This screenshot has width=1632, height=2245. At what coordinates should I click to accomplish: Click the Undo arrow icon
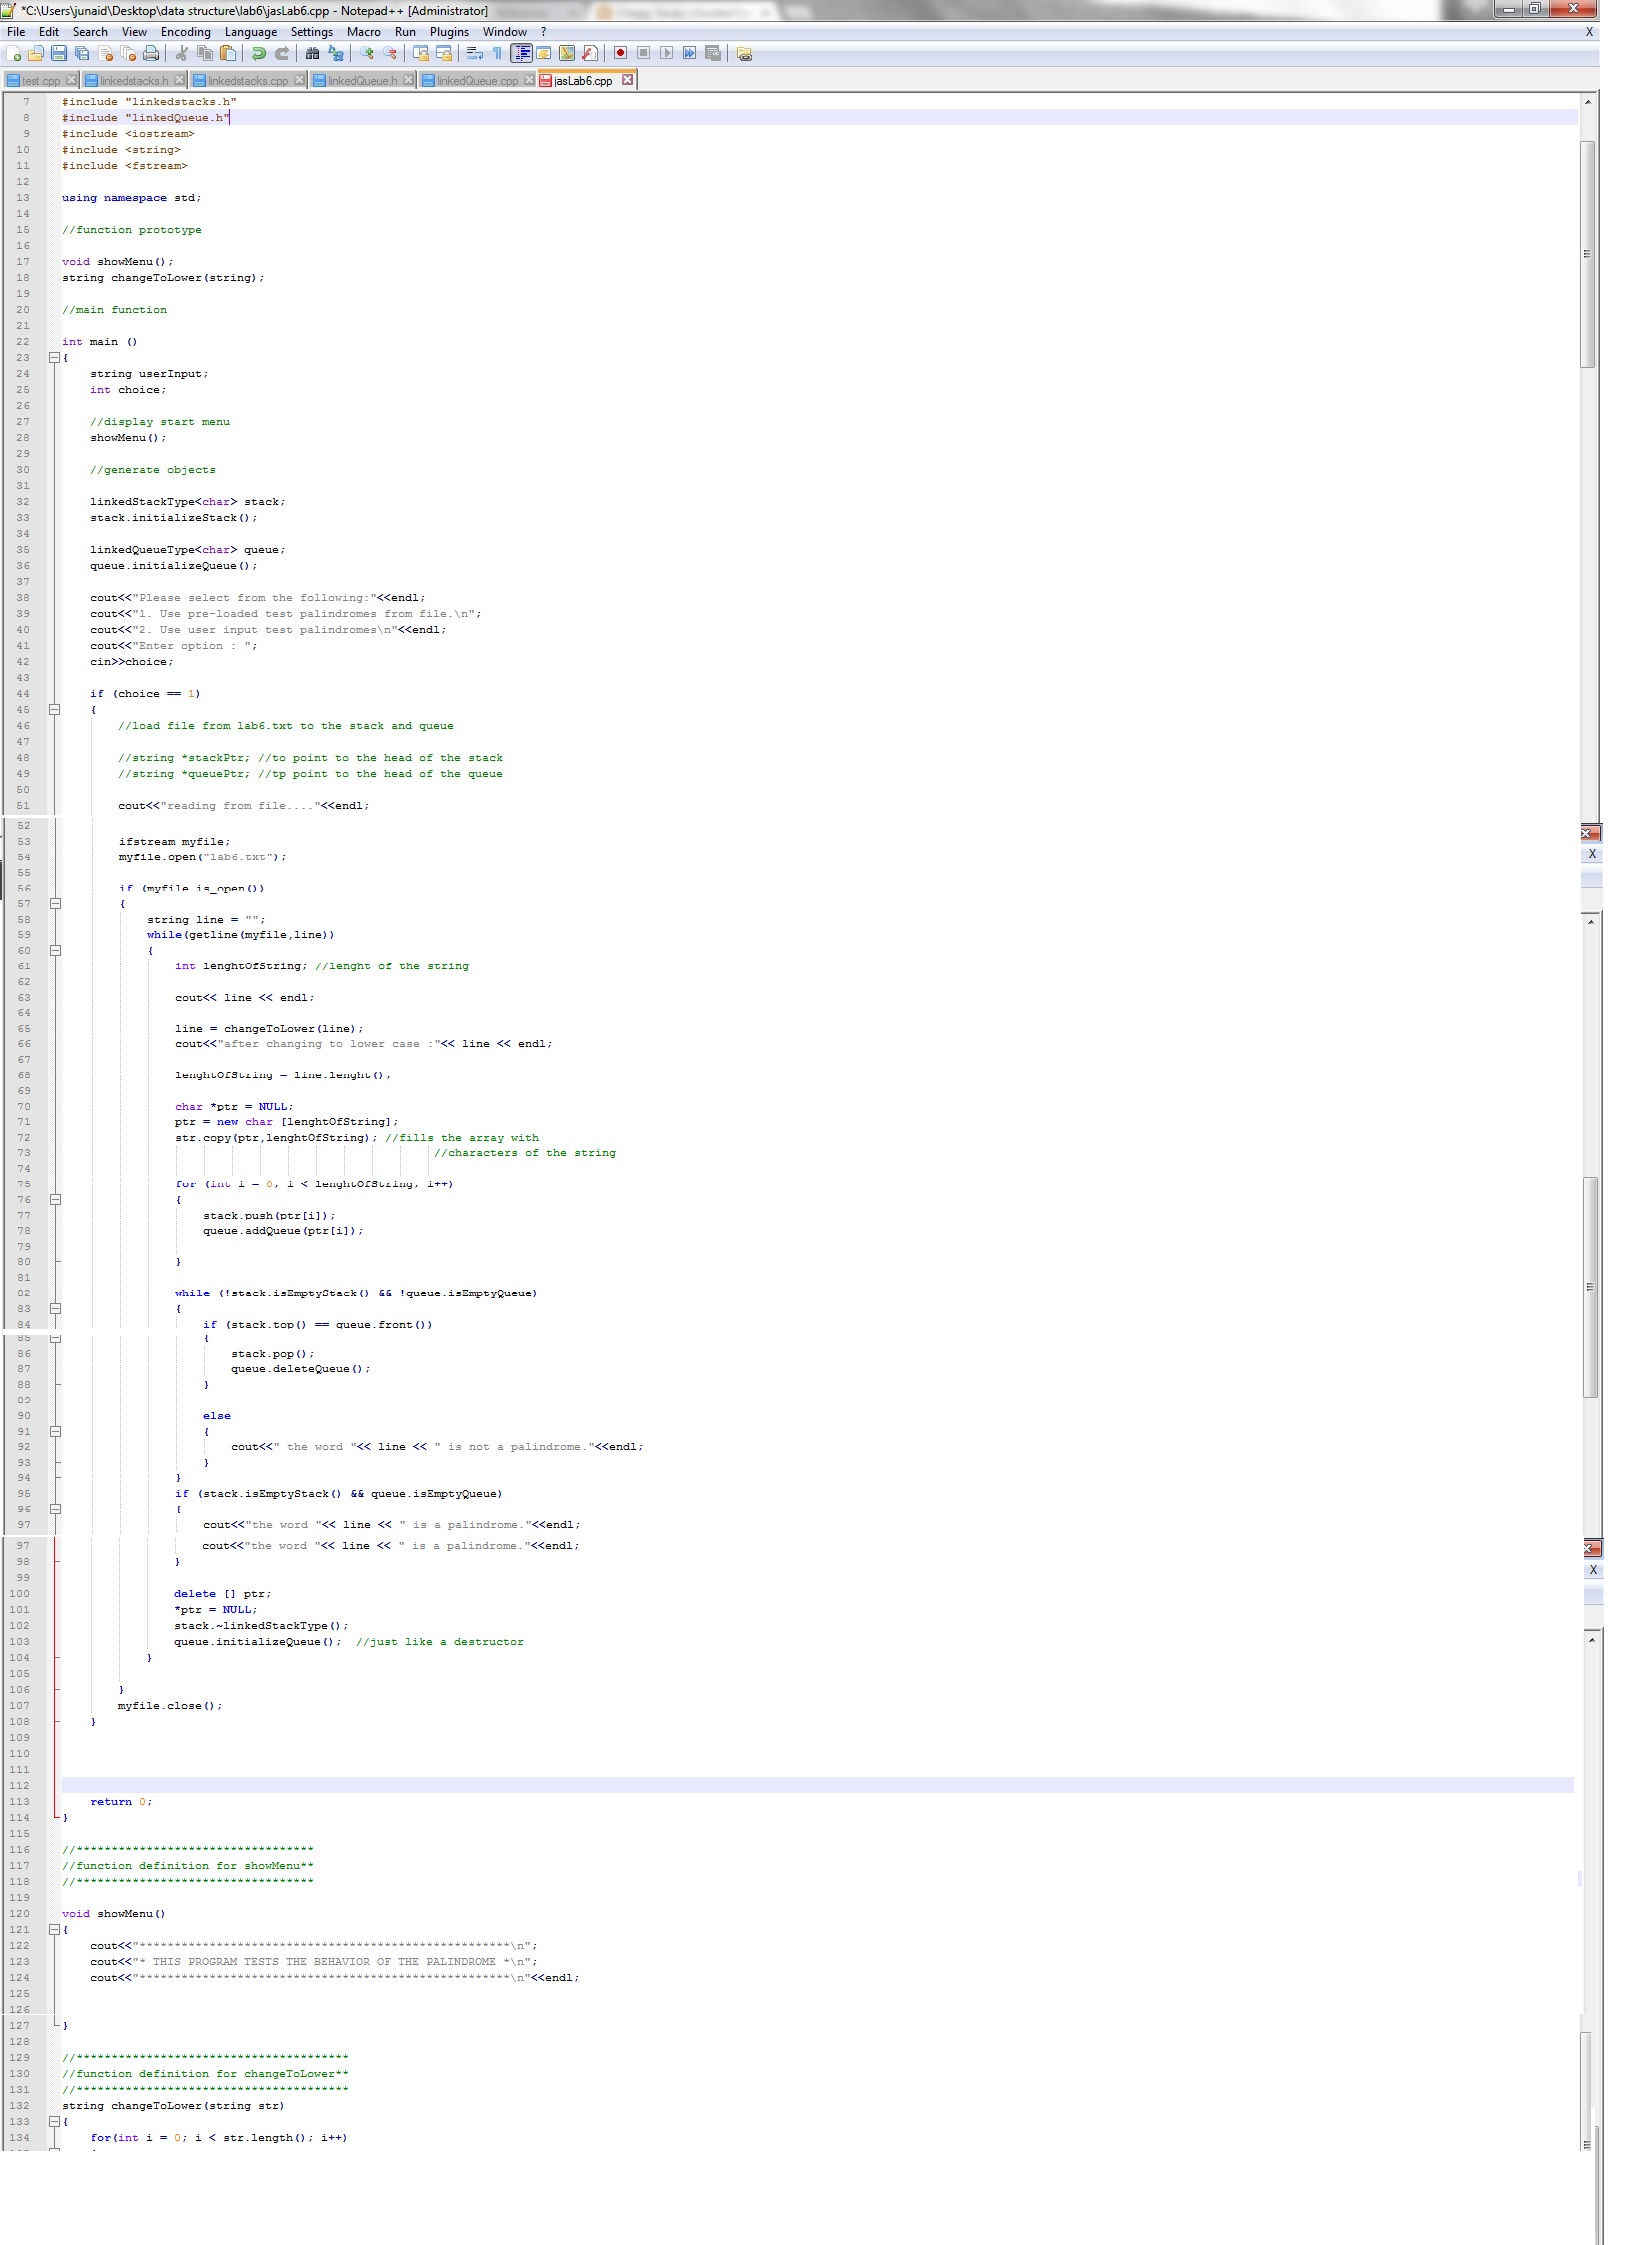(259, 54)
